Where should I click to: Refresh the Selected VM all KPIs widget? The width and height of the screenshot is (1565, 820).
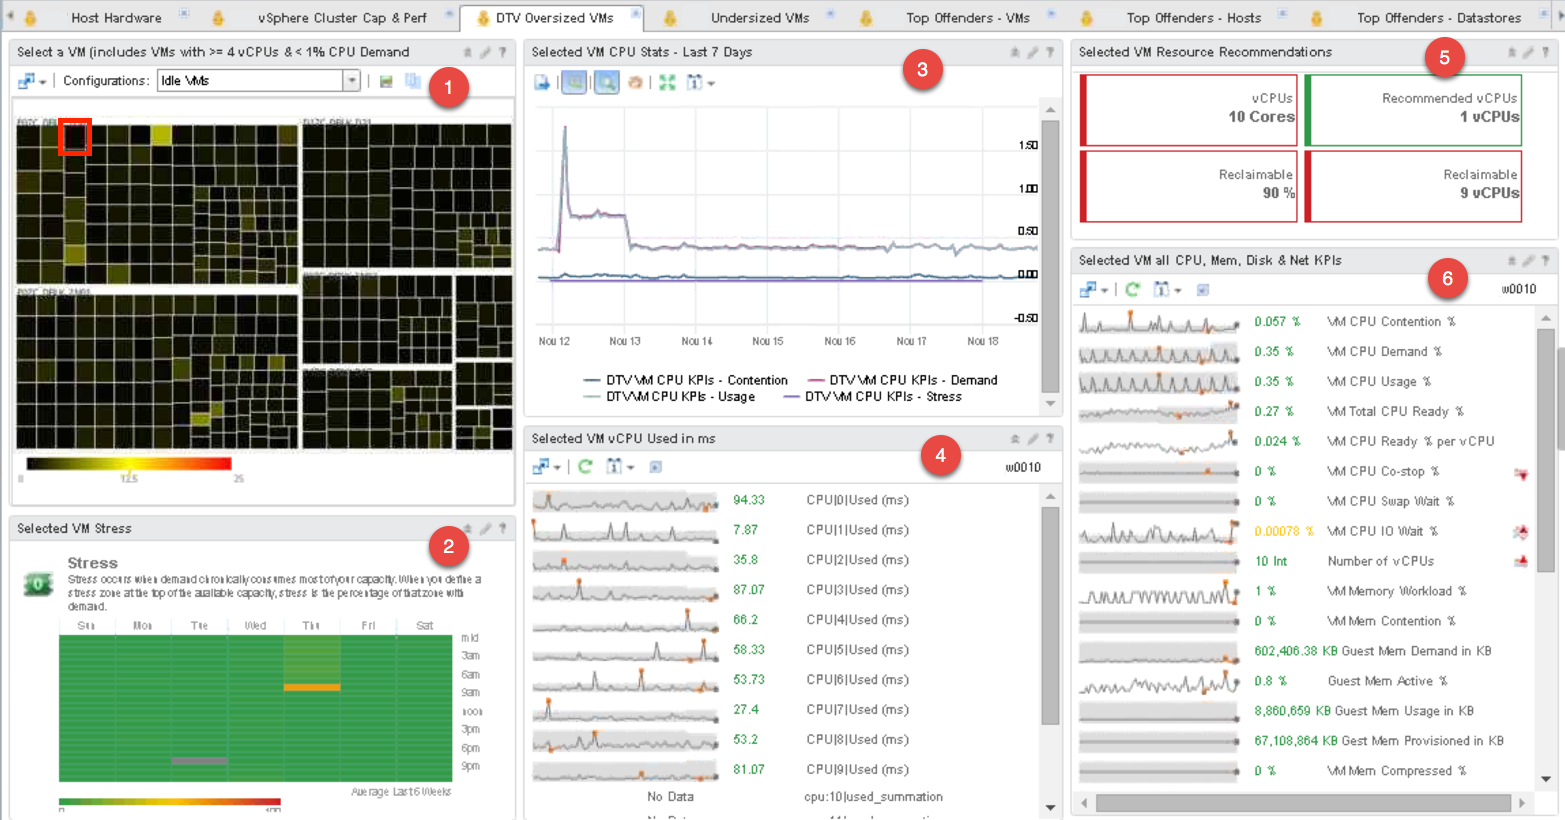pos(1133,289)
